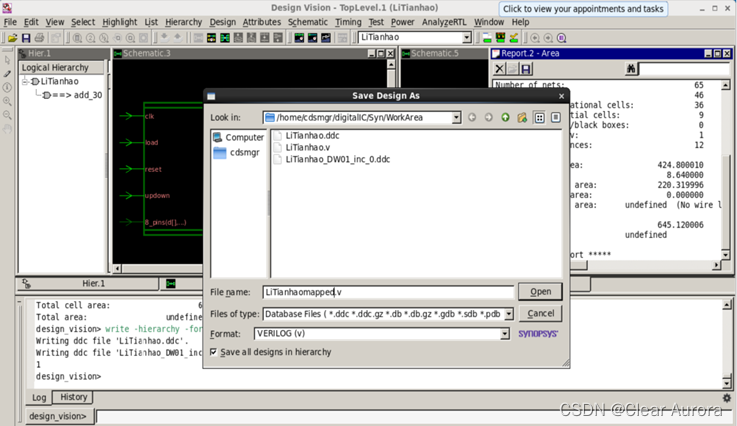737x426 pixels.
Task: Click the schematic tab icon beside Hier.1 tab
Action: pos(171,284)
